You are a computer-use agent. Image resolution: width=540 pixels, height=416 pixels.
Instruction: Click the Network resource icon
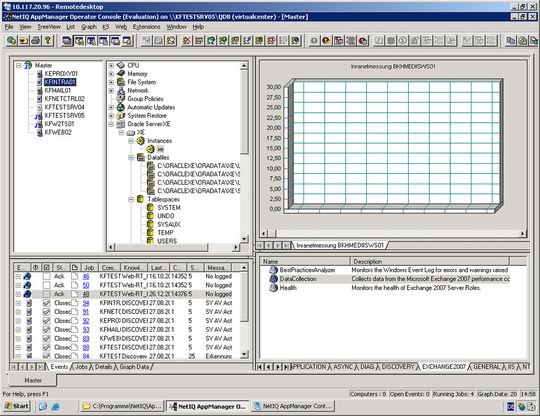(x=121, y=91)
